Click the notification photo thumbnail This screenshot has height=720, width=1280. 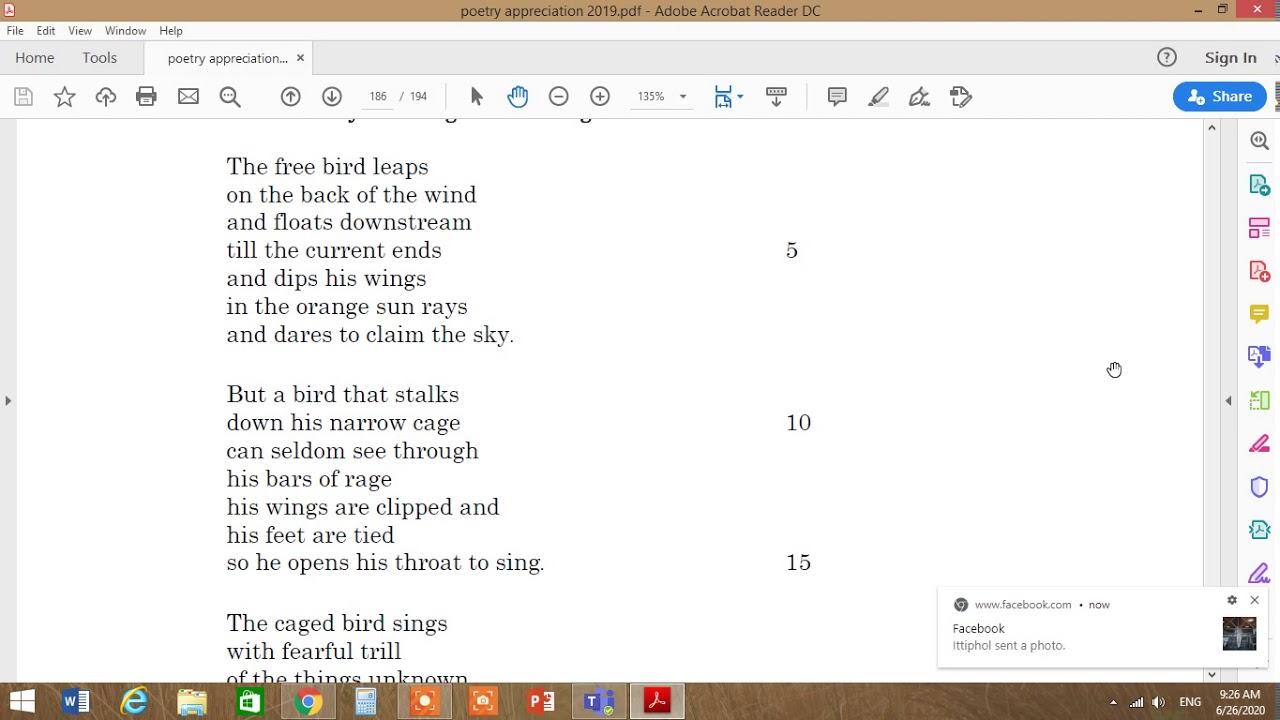(1239, 634)
